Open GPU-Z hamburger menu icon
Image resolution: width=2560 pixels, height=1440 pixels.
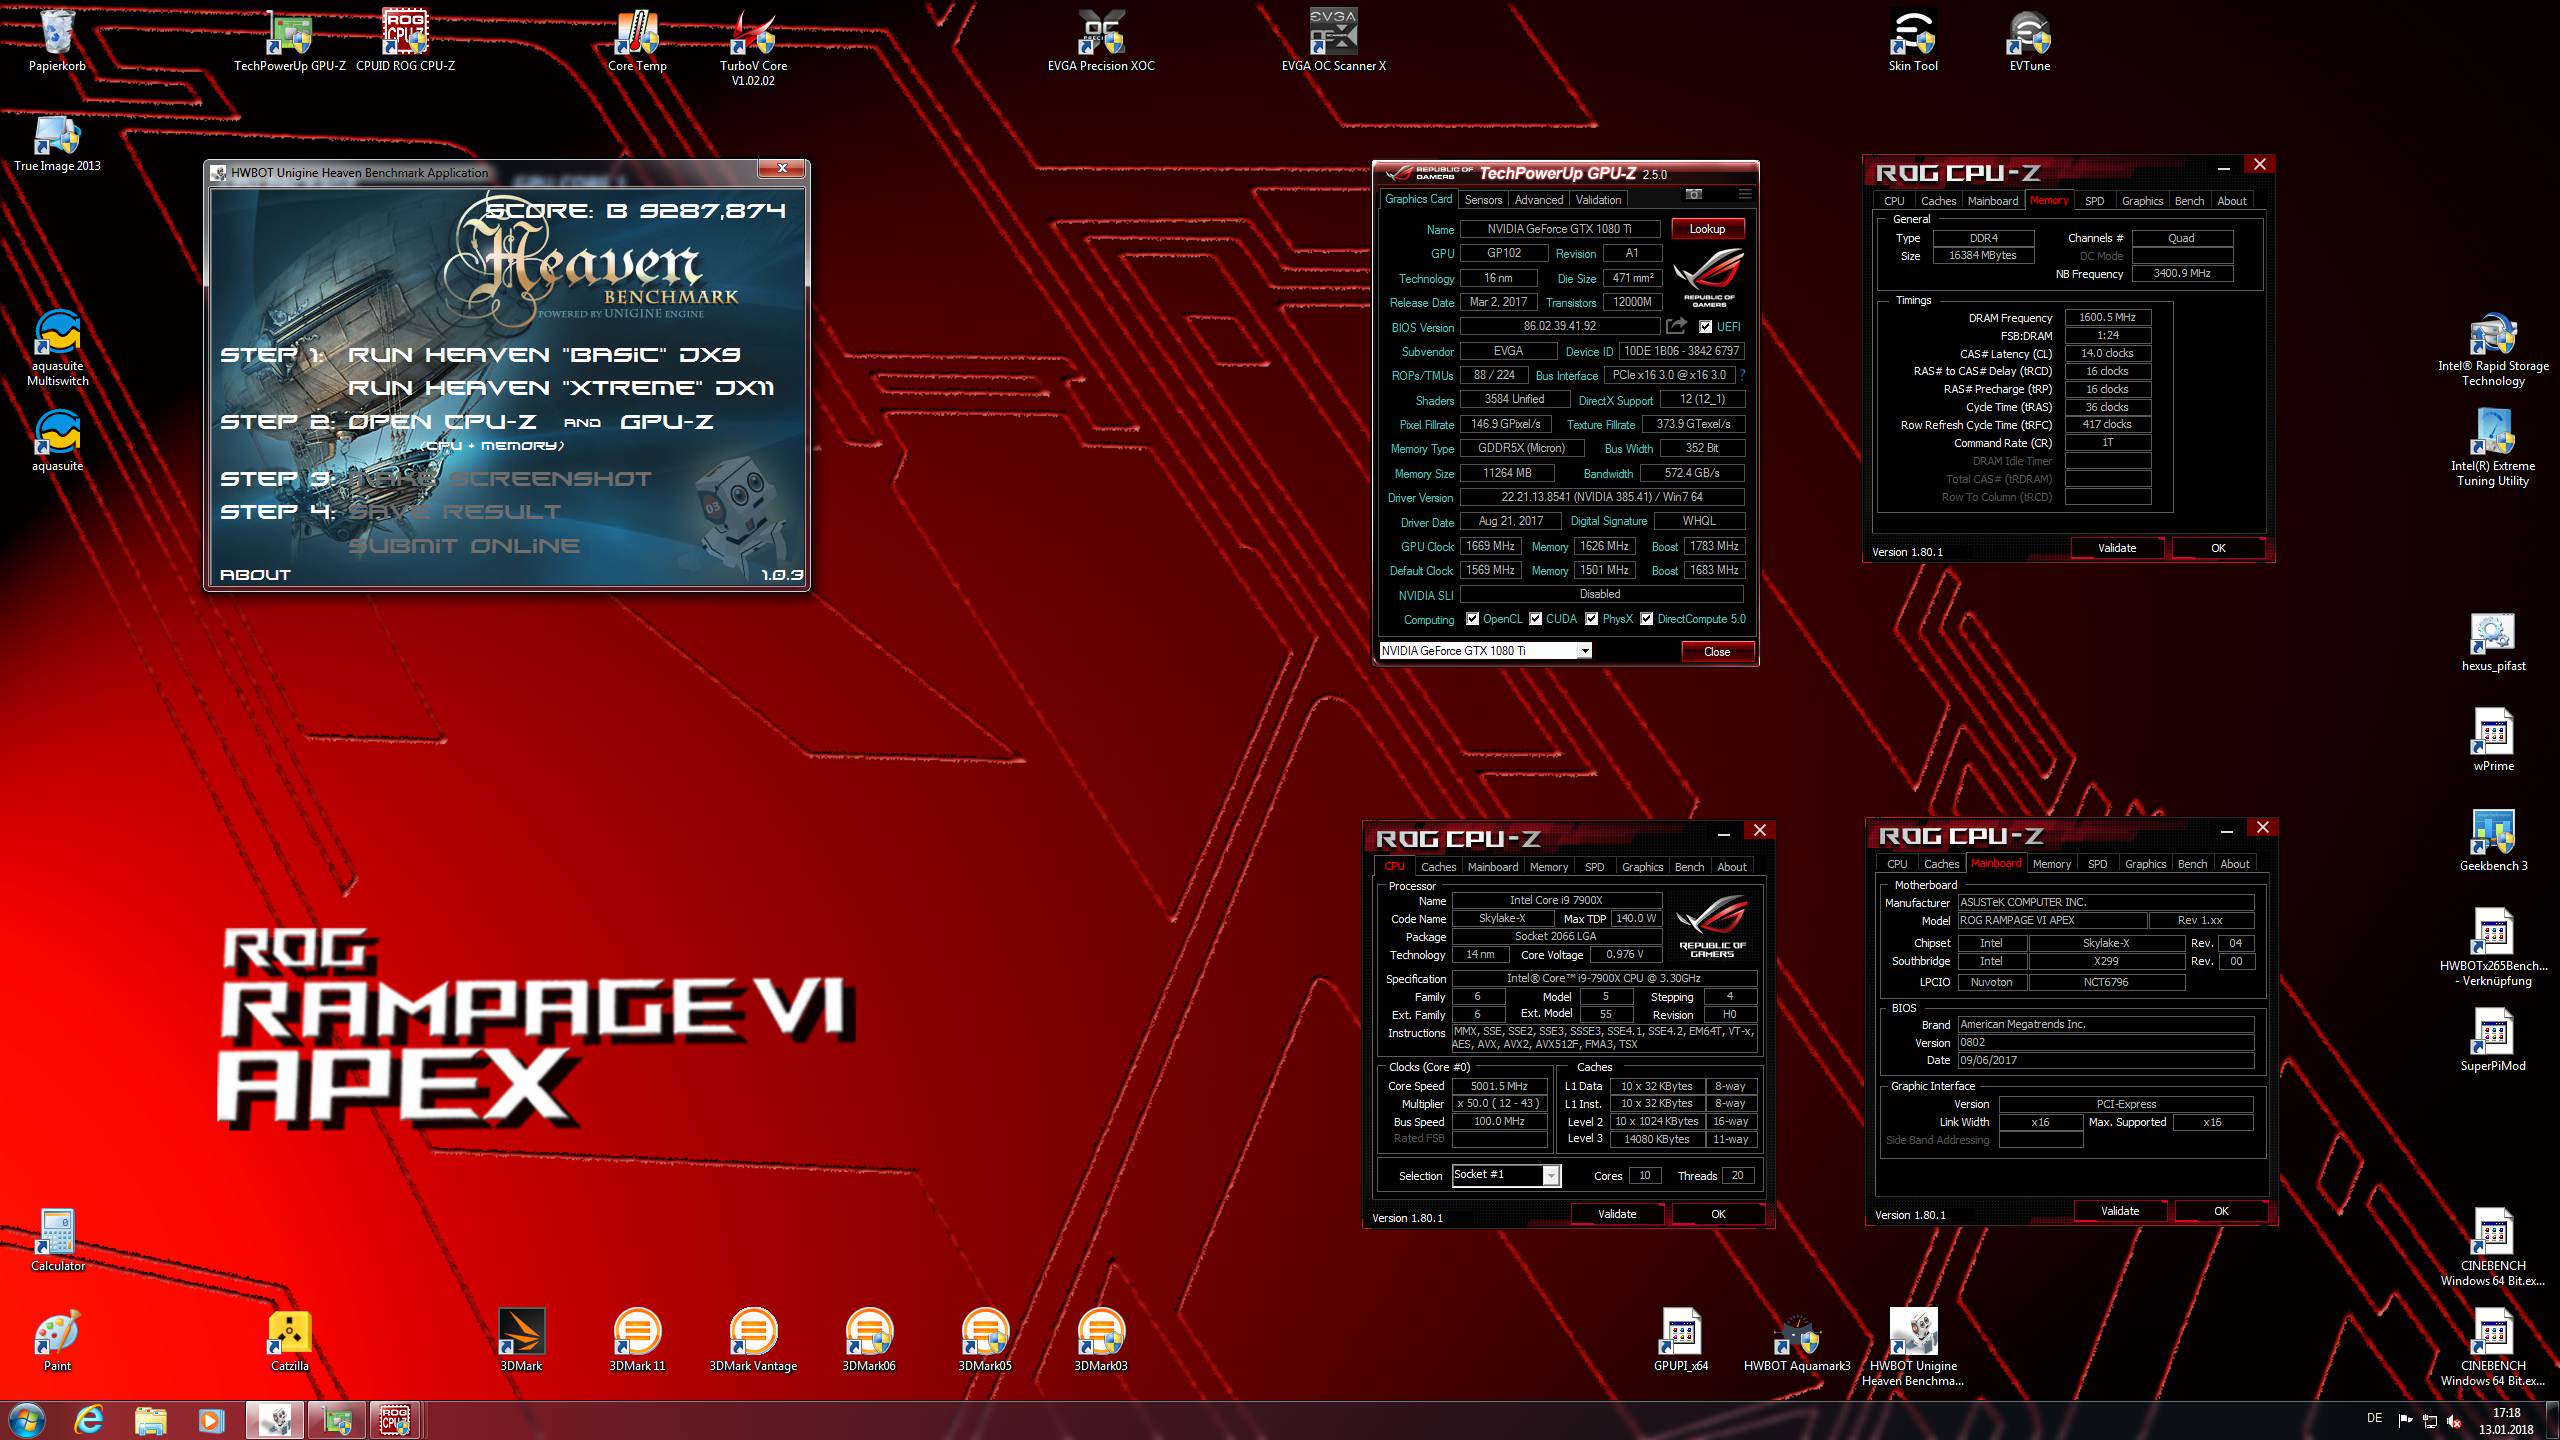[x=1745, y=195]
